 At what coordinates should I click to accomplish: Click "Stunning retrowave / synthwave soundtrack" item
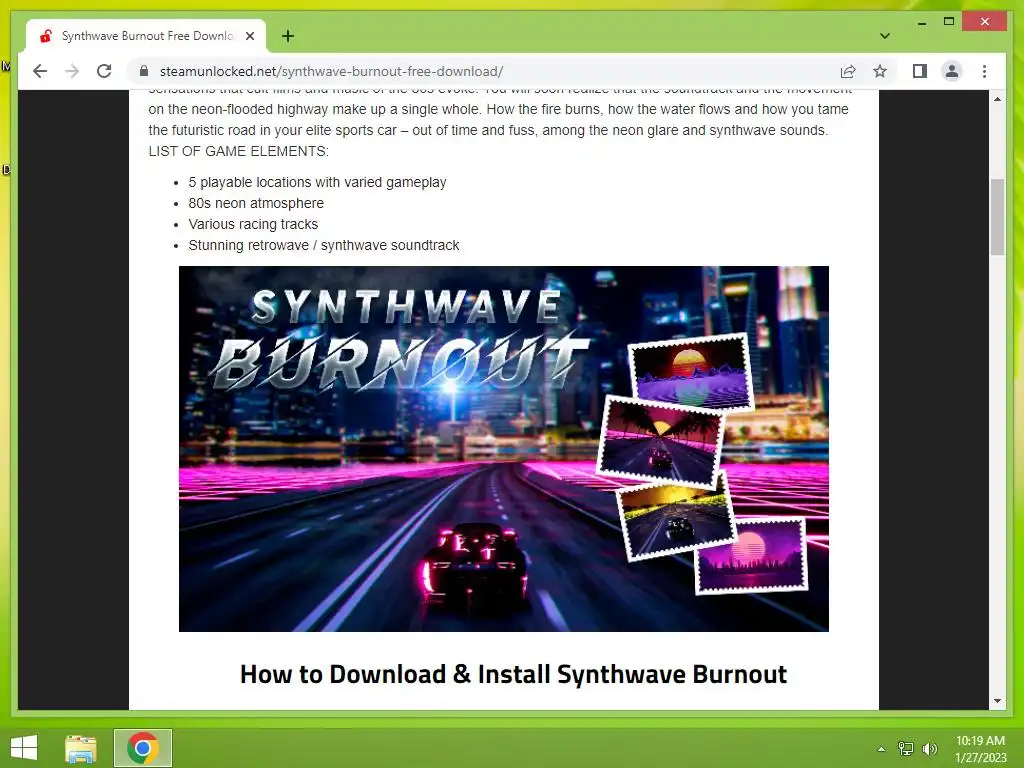[324, 245]
